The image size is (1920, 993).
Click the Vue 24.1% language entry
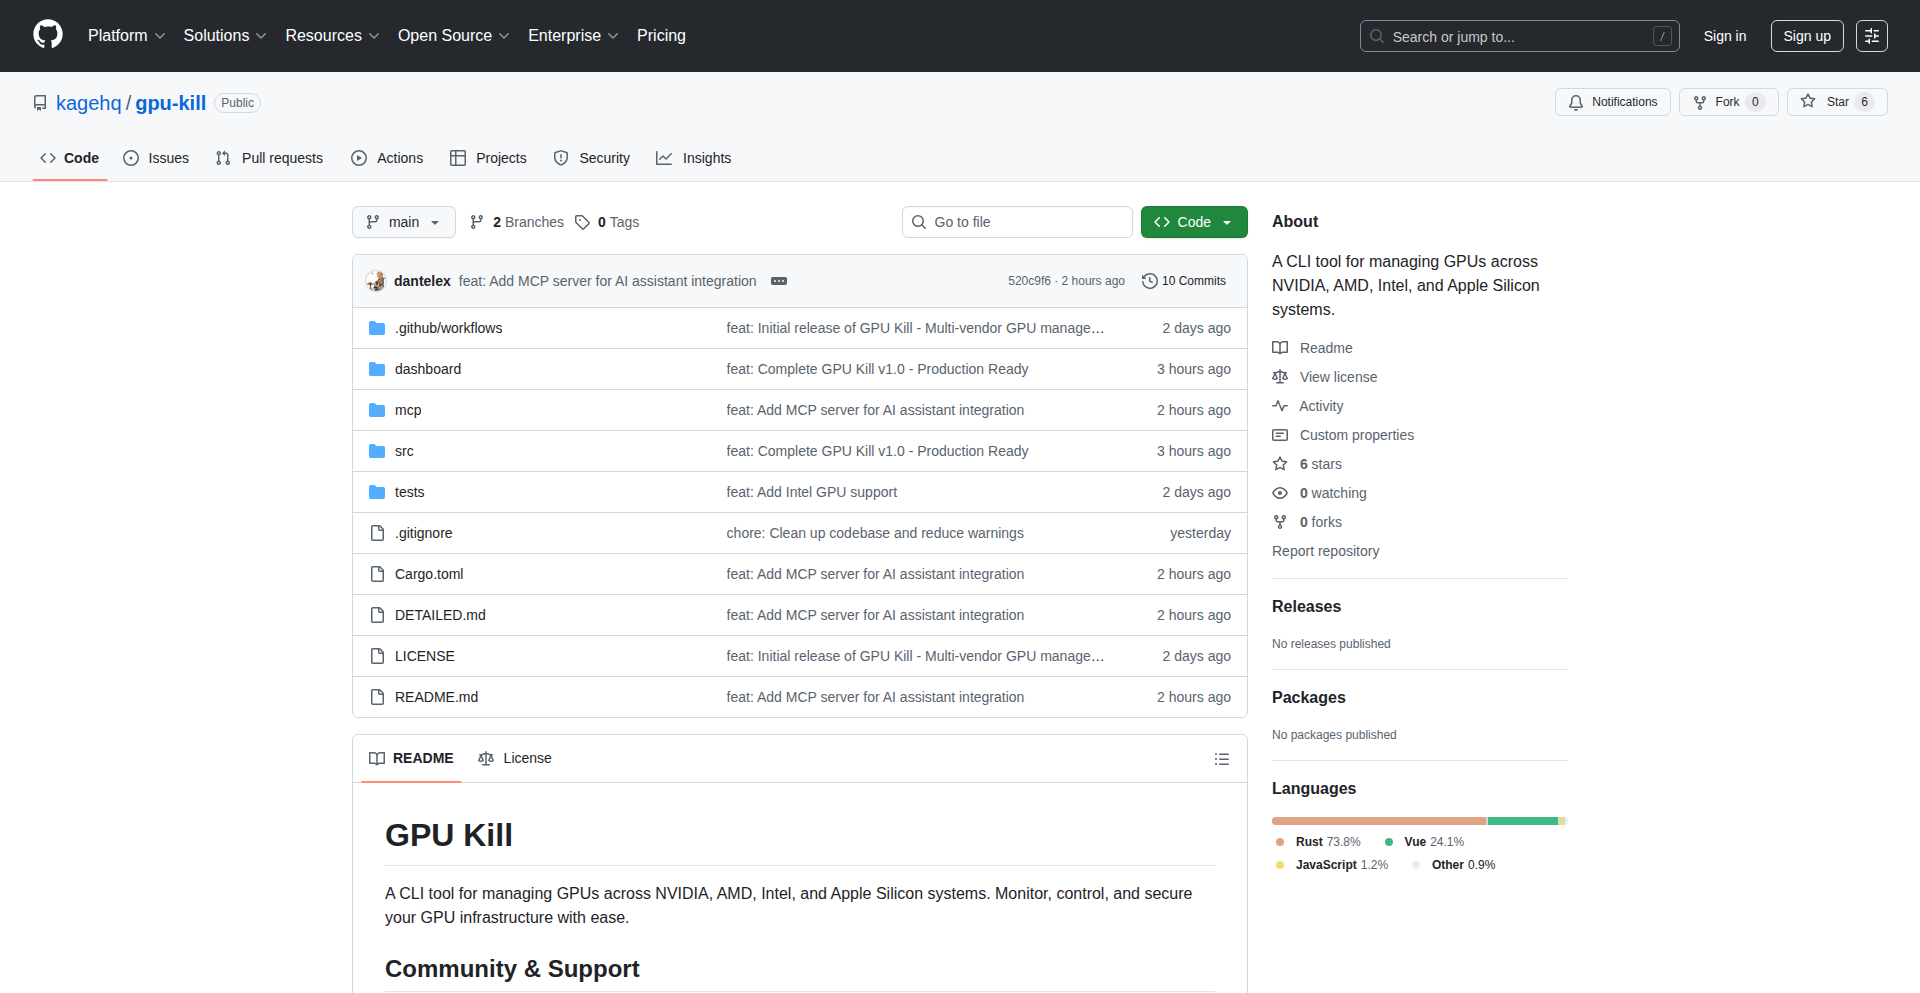pyautogui.click(x=1424, y=842)
